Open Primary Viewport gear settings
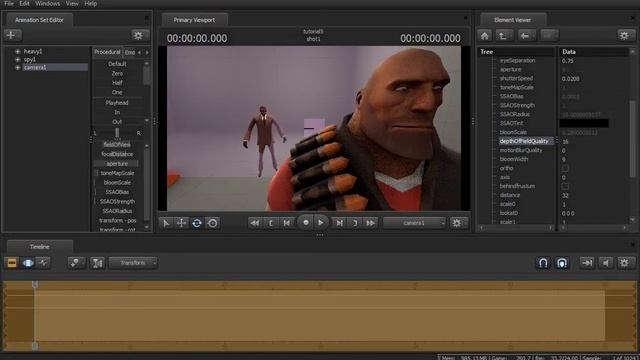This screenshot has height=360, width=640. click(x=458, y=223)
